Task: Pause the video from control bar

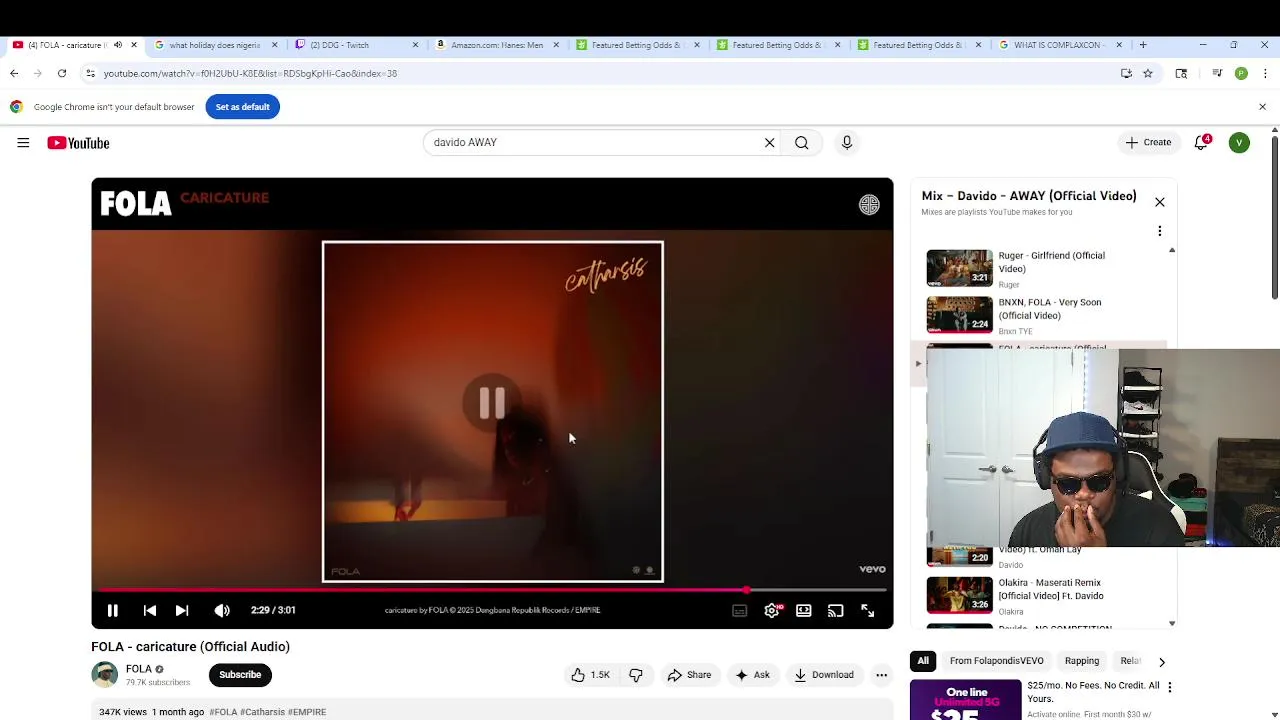Action: 113,610
